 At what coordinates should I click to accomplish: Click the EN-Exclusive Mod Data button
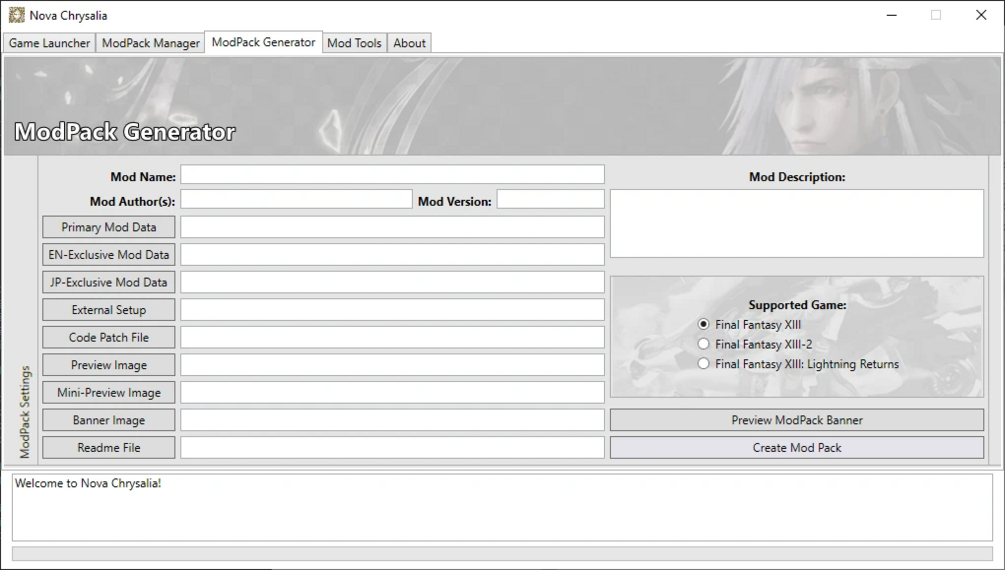[x=109, y=255]
